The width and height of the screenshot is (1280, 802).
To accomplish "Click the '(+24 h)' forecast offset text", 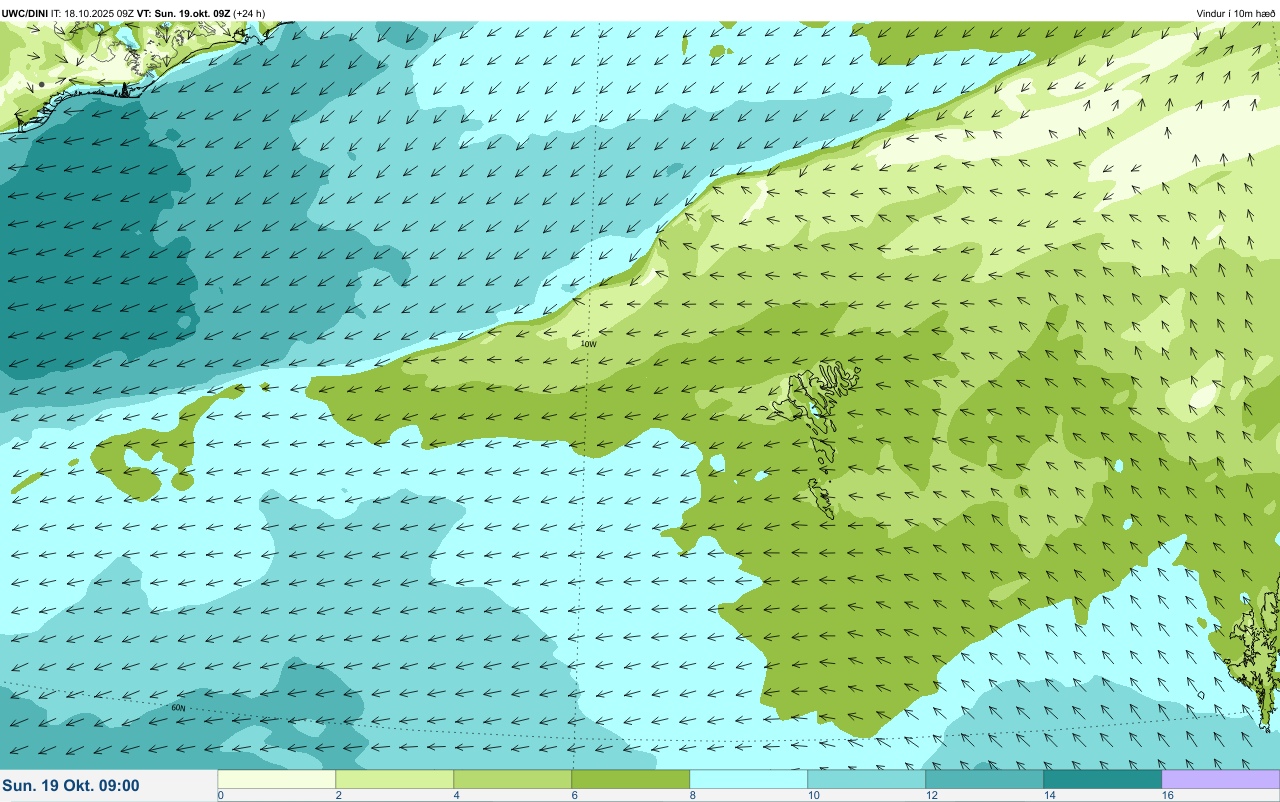I will point(250,14).
